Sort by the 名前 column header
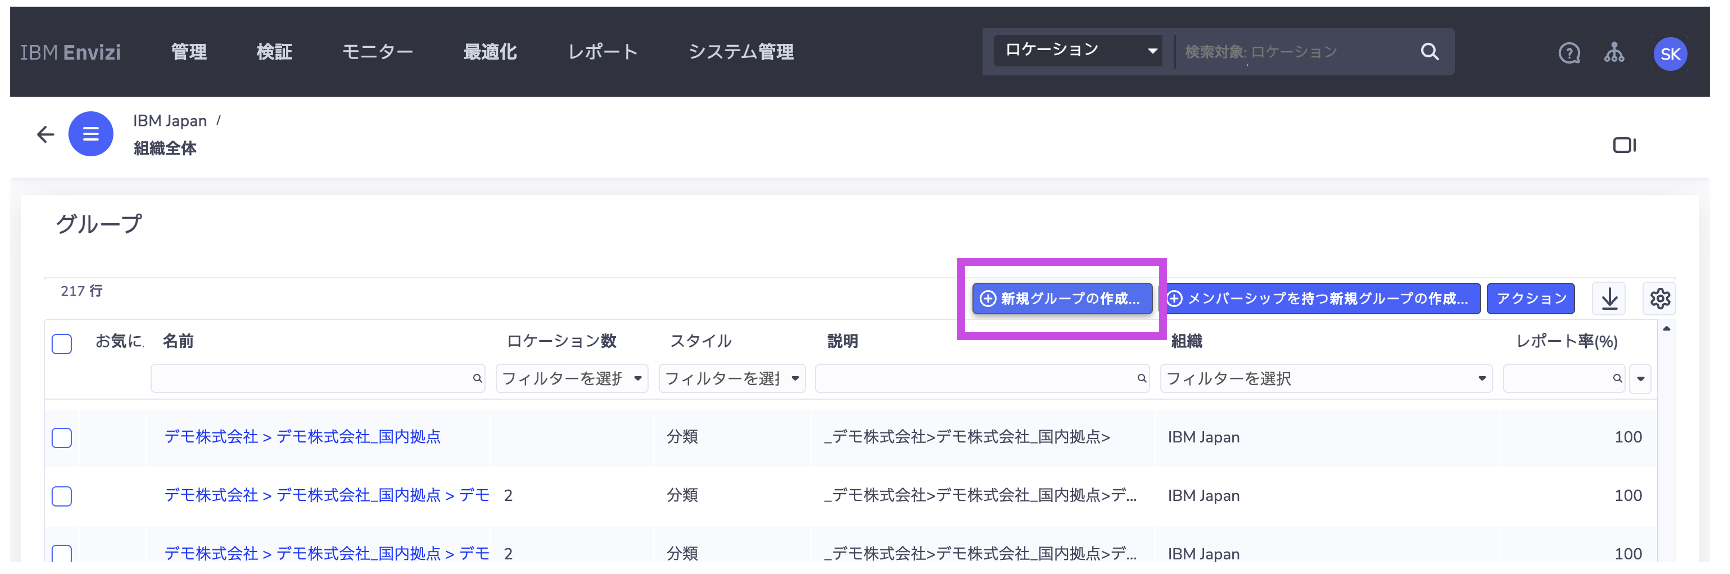1730x574 pixels. click(178, 341)
